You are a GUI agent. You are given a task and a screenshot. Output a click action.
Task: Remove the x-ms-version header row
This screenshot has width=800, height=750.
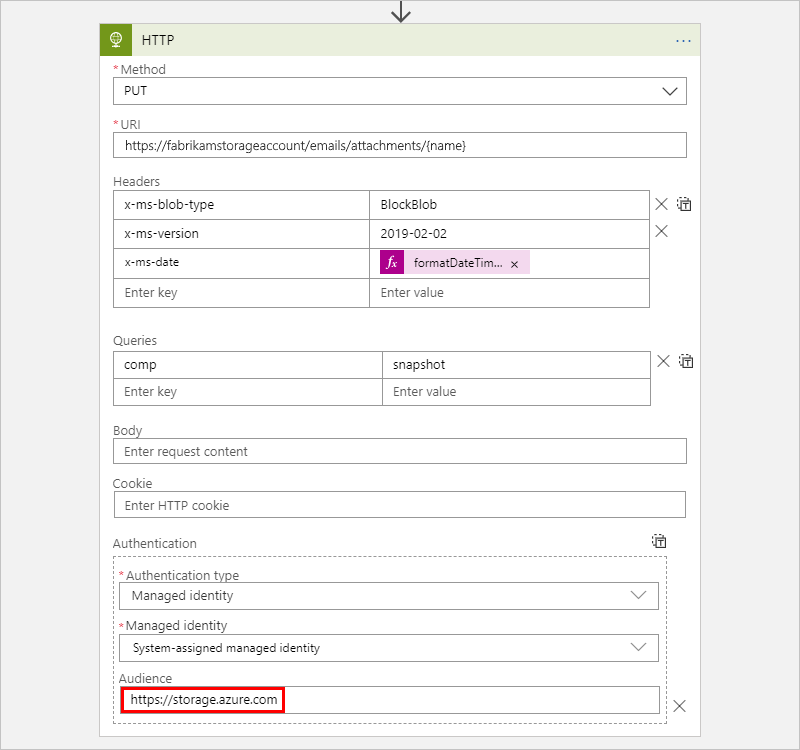point(661,232)
